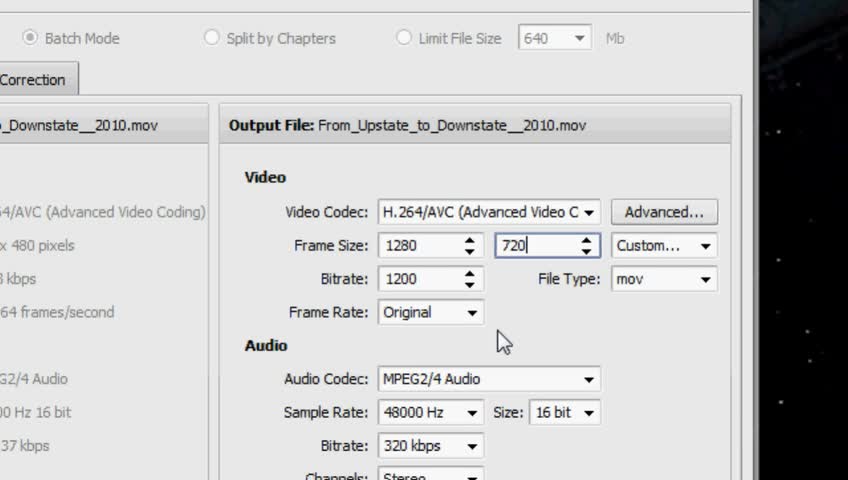Open the file size limit dropdown

coord(581,39)
